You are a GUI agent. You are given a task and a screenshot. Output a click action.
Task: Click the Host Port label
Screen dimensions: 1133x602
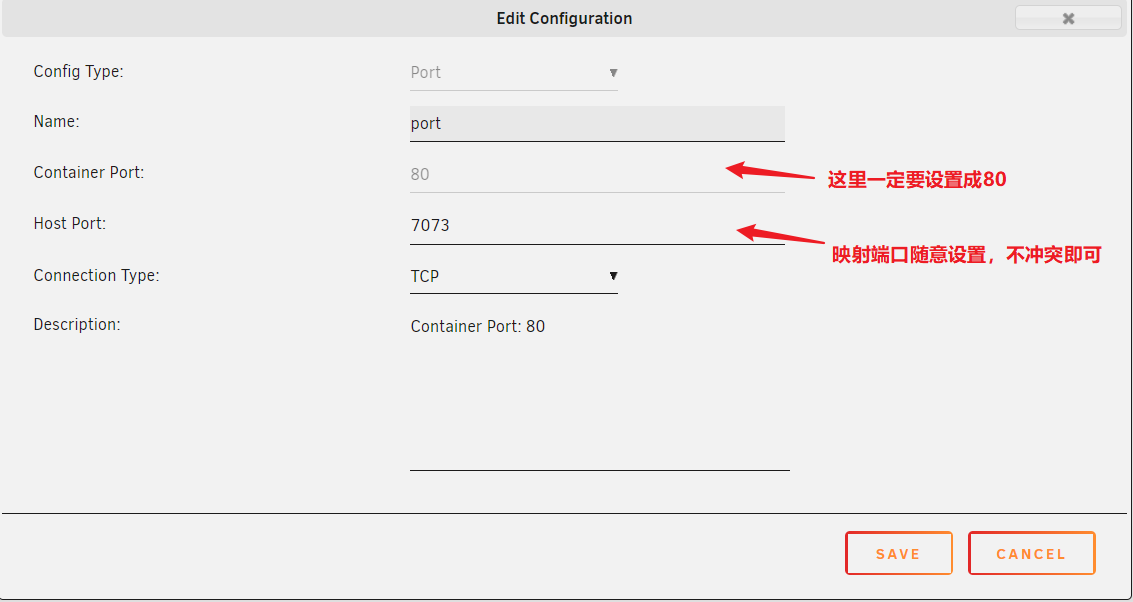tap(69, 224)
